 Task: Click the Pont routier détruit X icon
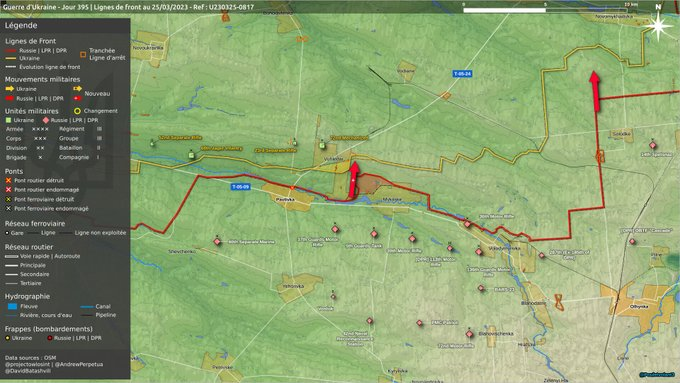coord(8,180)
